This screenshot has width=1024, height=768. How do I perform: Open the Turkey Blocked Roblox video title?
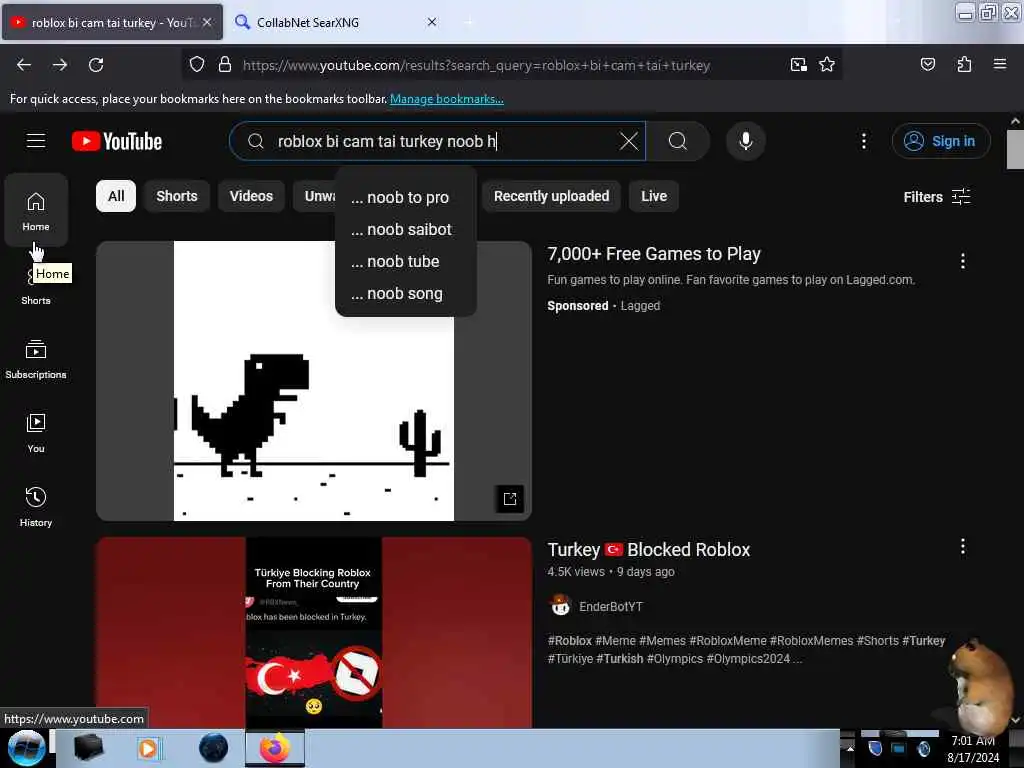pos(648,550)
